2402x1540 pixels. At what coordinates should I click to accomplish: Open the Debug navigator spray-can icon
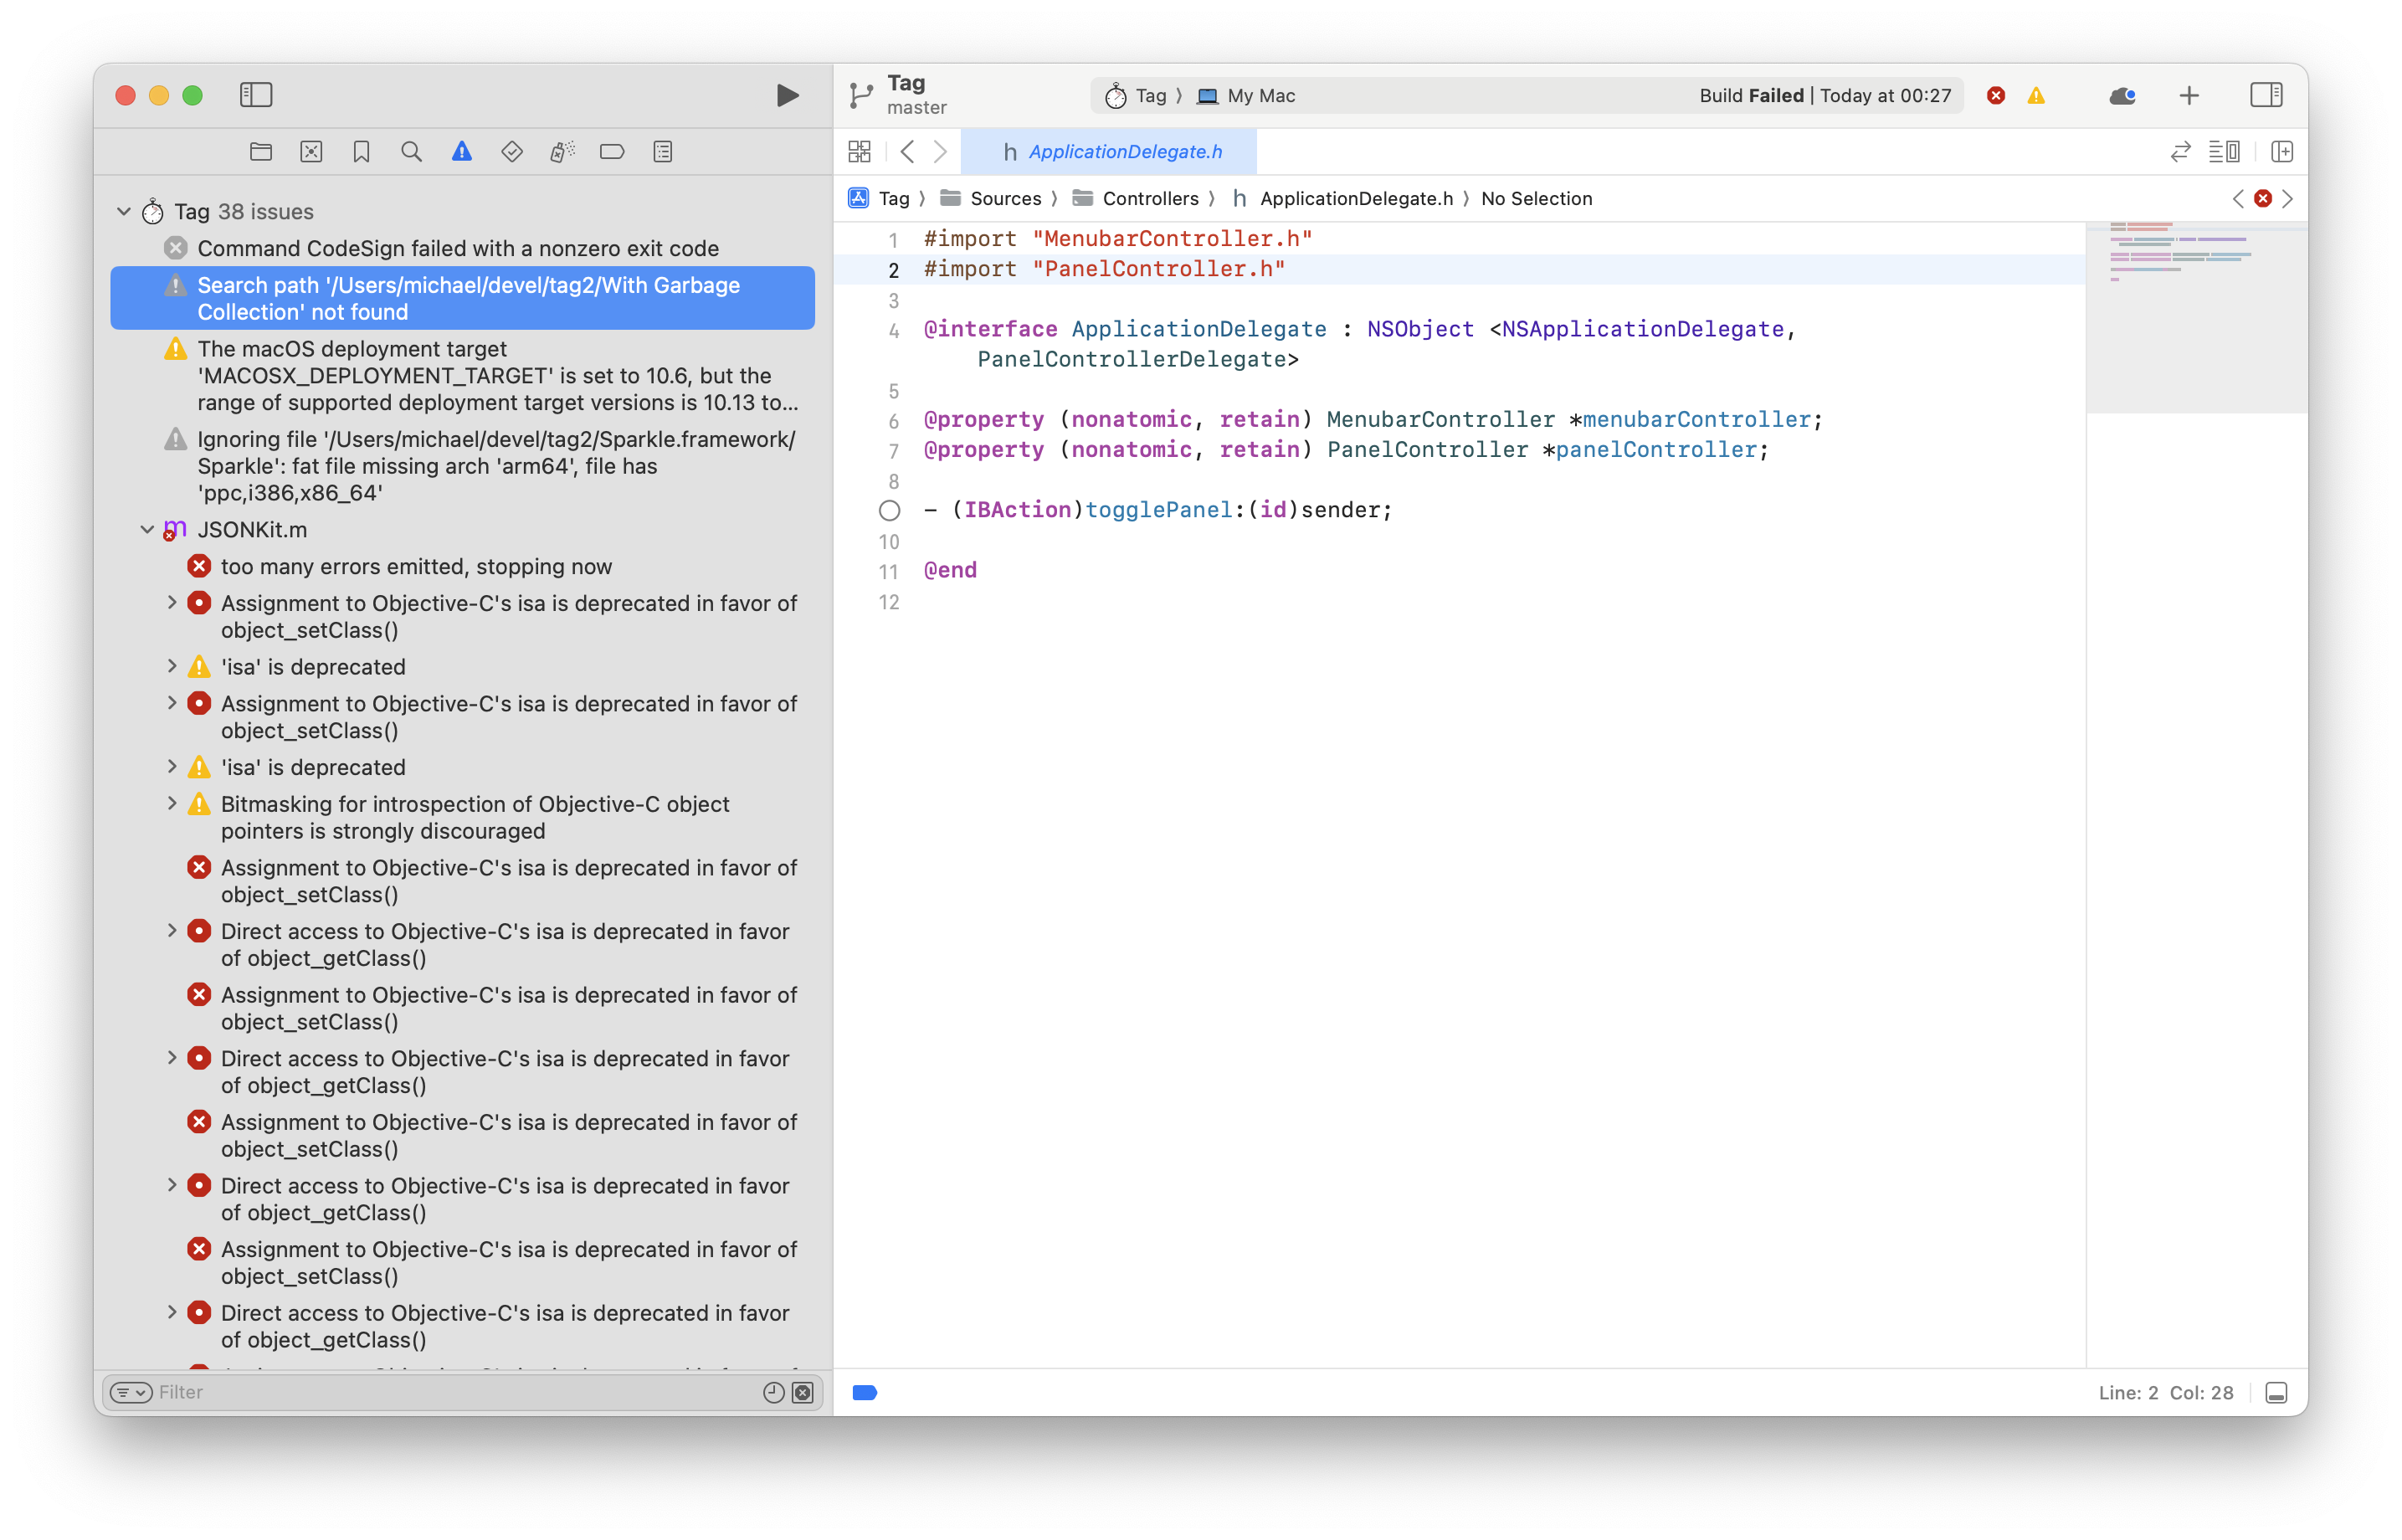click(562, 151)
